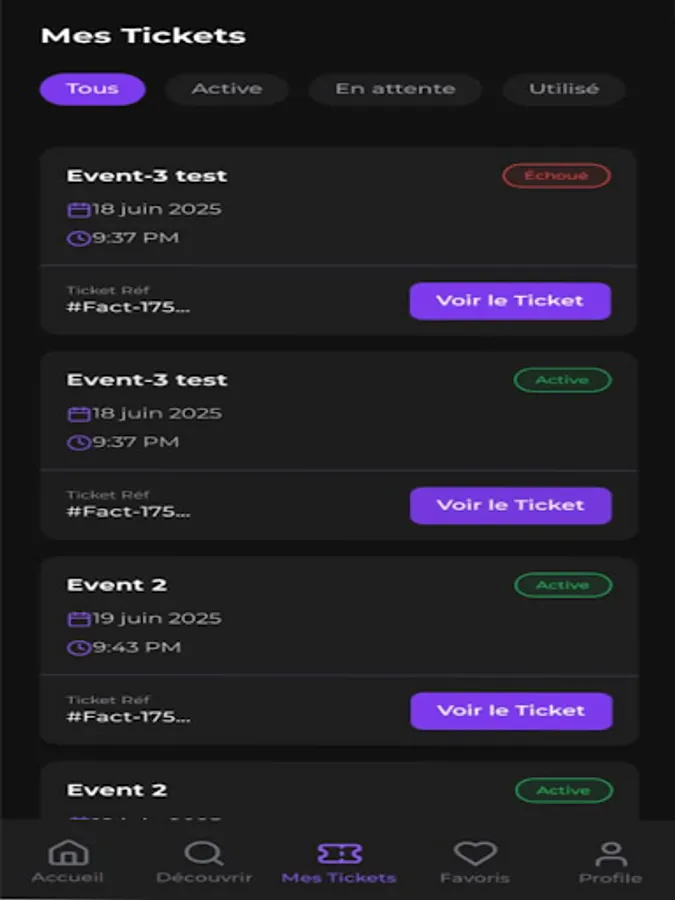Filter tickets by Active
675x900 pixels.
pyautogui.click(x=227, y=89)
